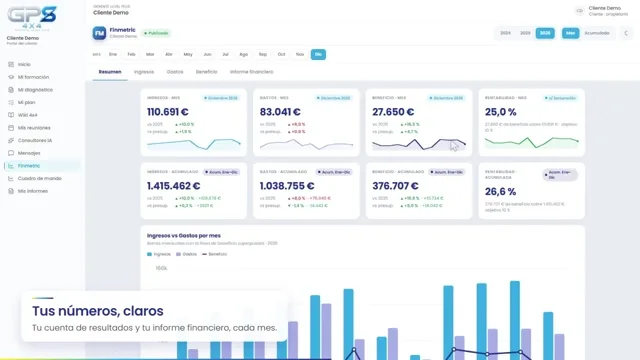Select the Nov month button

click(x=300, y=54)
